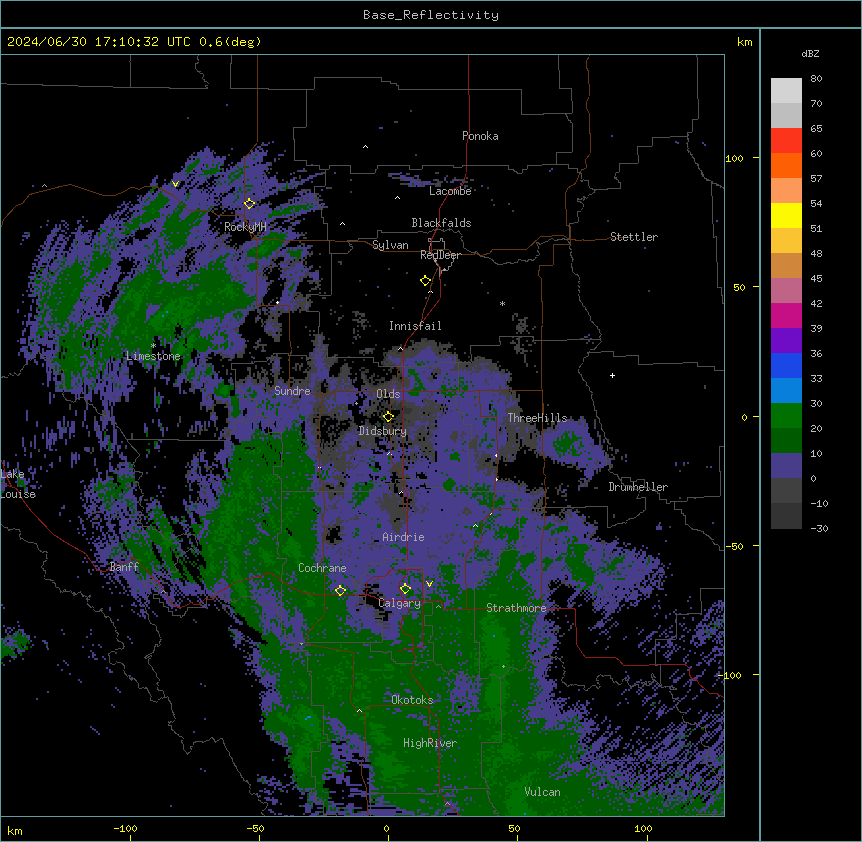The height and width of the screenshot is (842, 862).
Task: Click the HighRiver map label
Action: [x=430, y=743]
